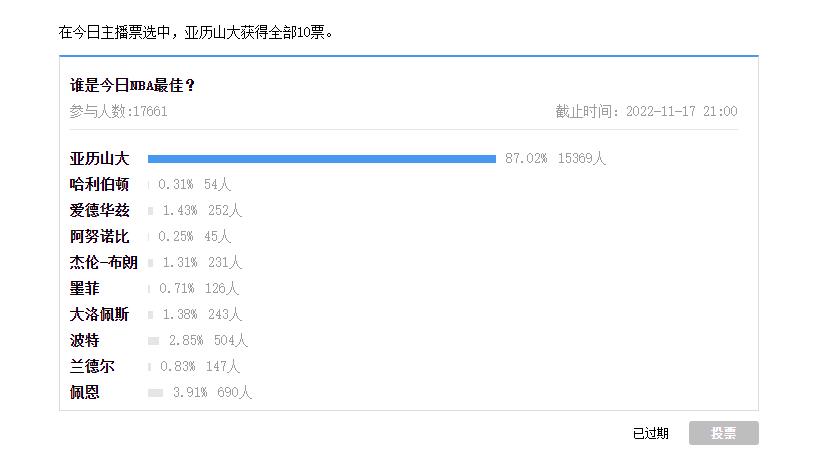Choose the 大洛佩斯 poll entry

click(x=99, y=314)
